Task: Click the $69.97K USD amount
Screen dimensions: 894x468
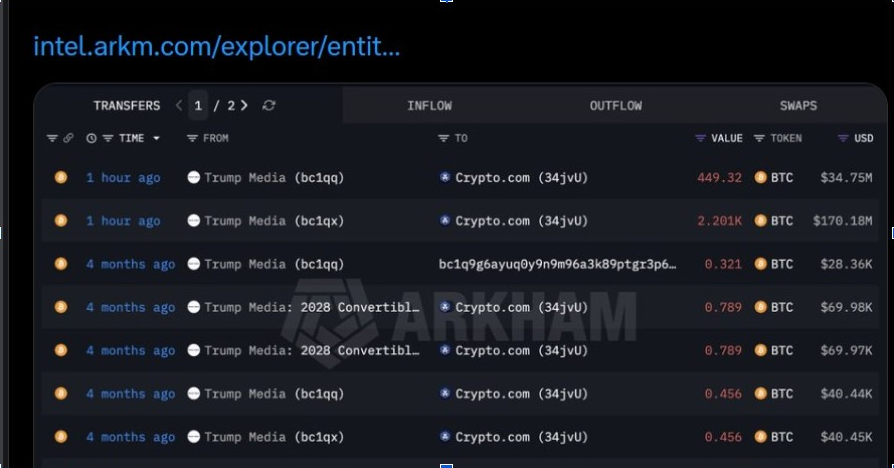Action: click(x=847, y=351)
